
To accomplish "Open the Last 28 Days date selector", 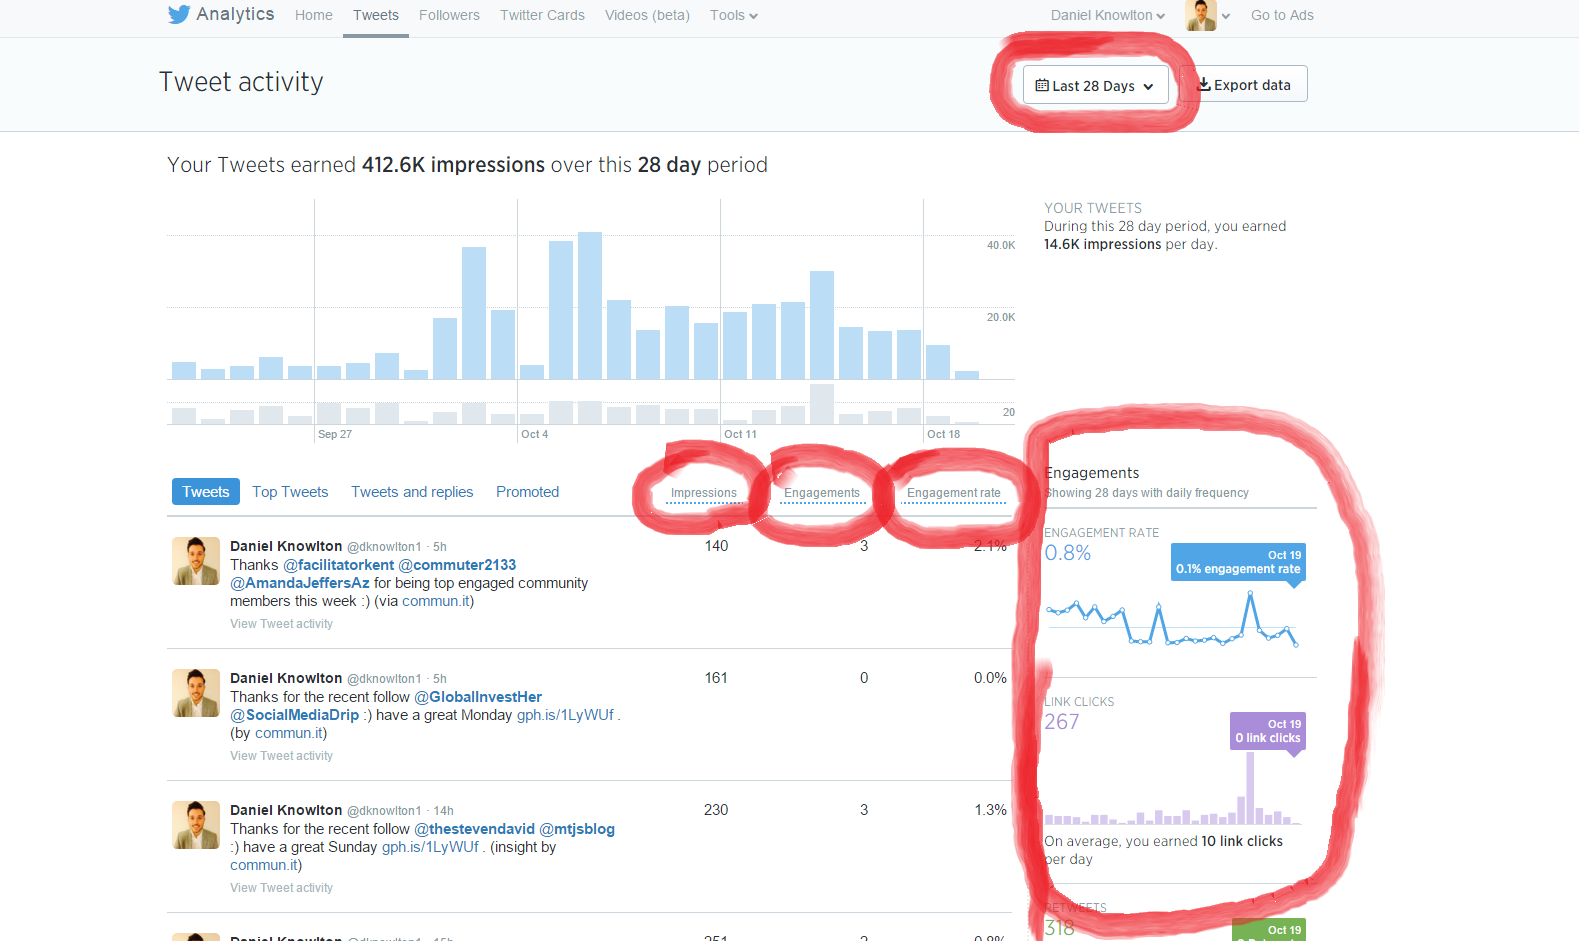I will click(1095, 86).
